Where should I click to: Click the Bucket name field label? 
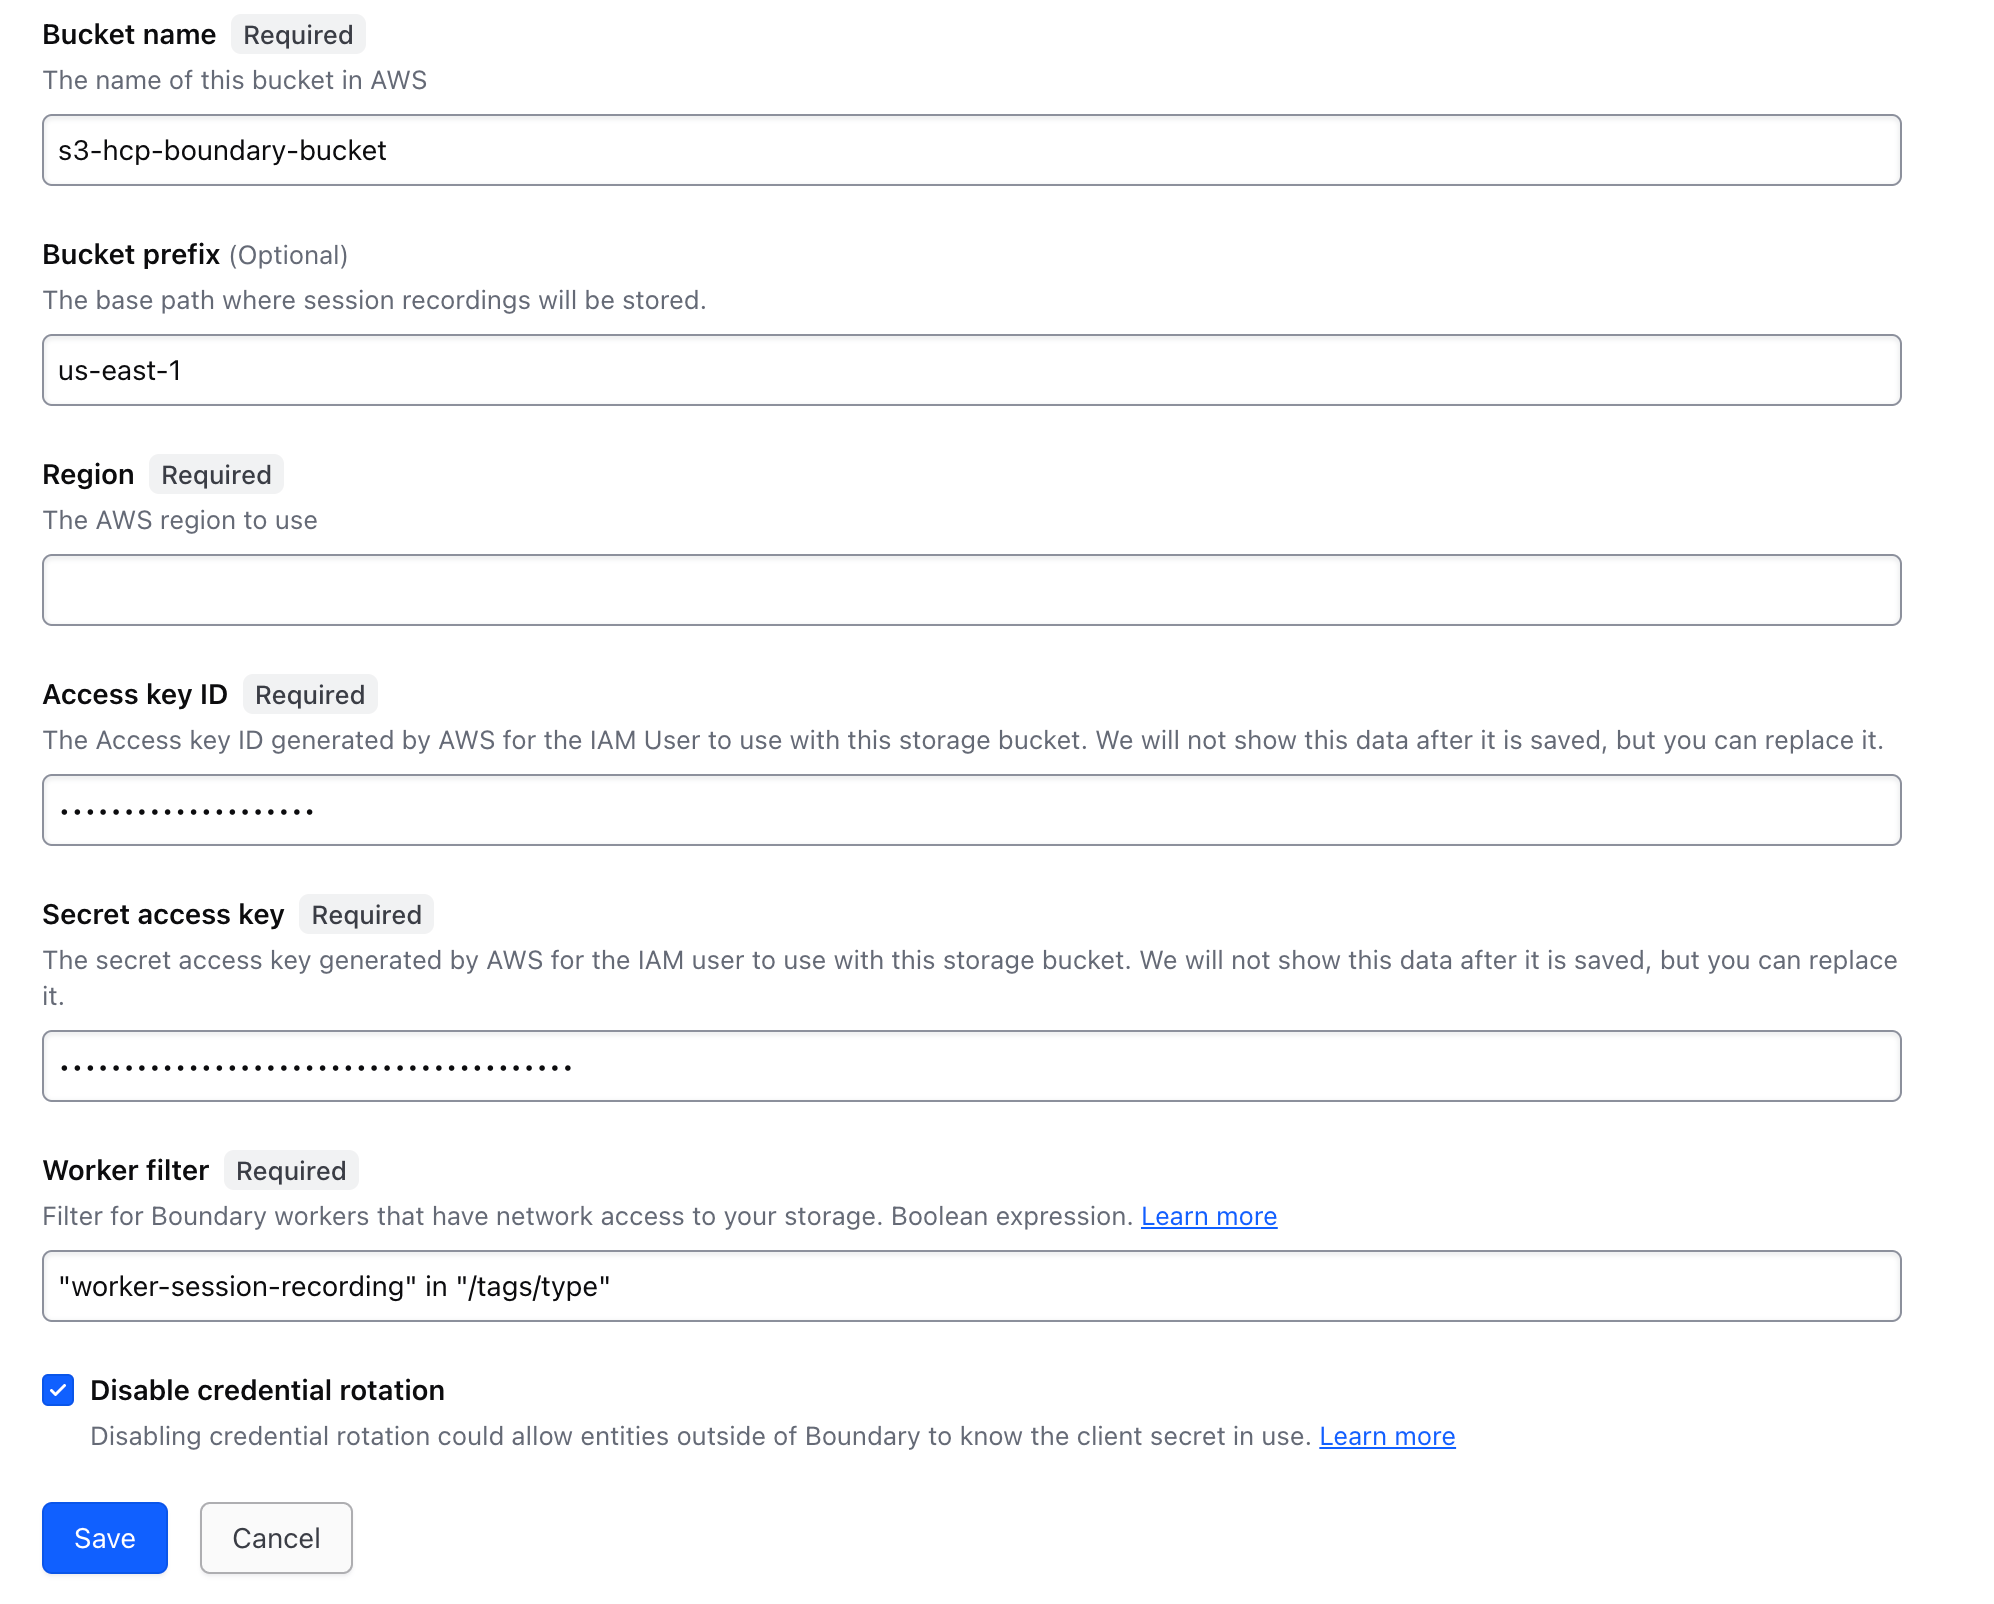point(129,35)
